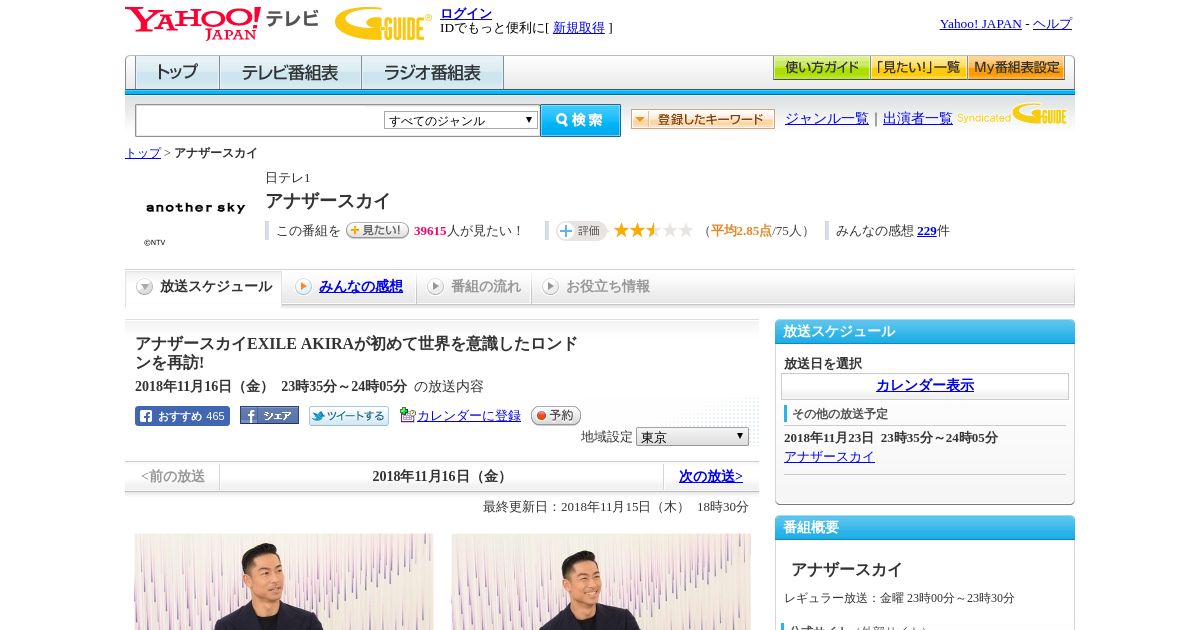Open the すべてのジャンル genre dropdown
Screen dimensions: 1200x630
pos(461,120)
